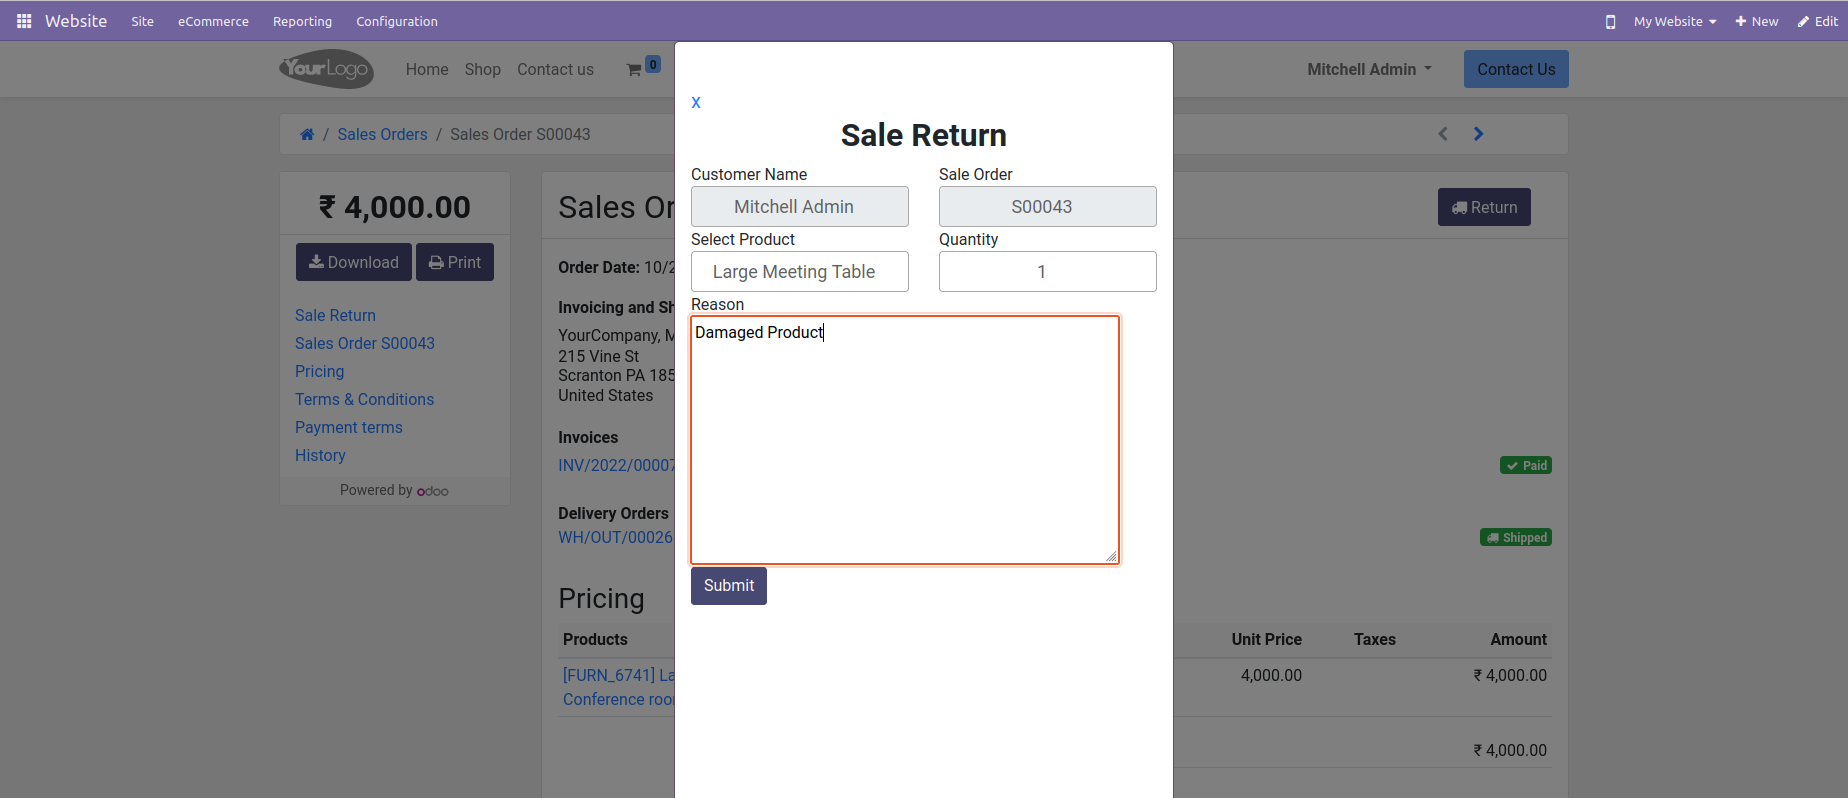1848x798 pixels.
Task: Click the YourLogo site logo
Action: click(x=326, y=69)
